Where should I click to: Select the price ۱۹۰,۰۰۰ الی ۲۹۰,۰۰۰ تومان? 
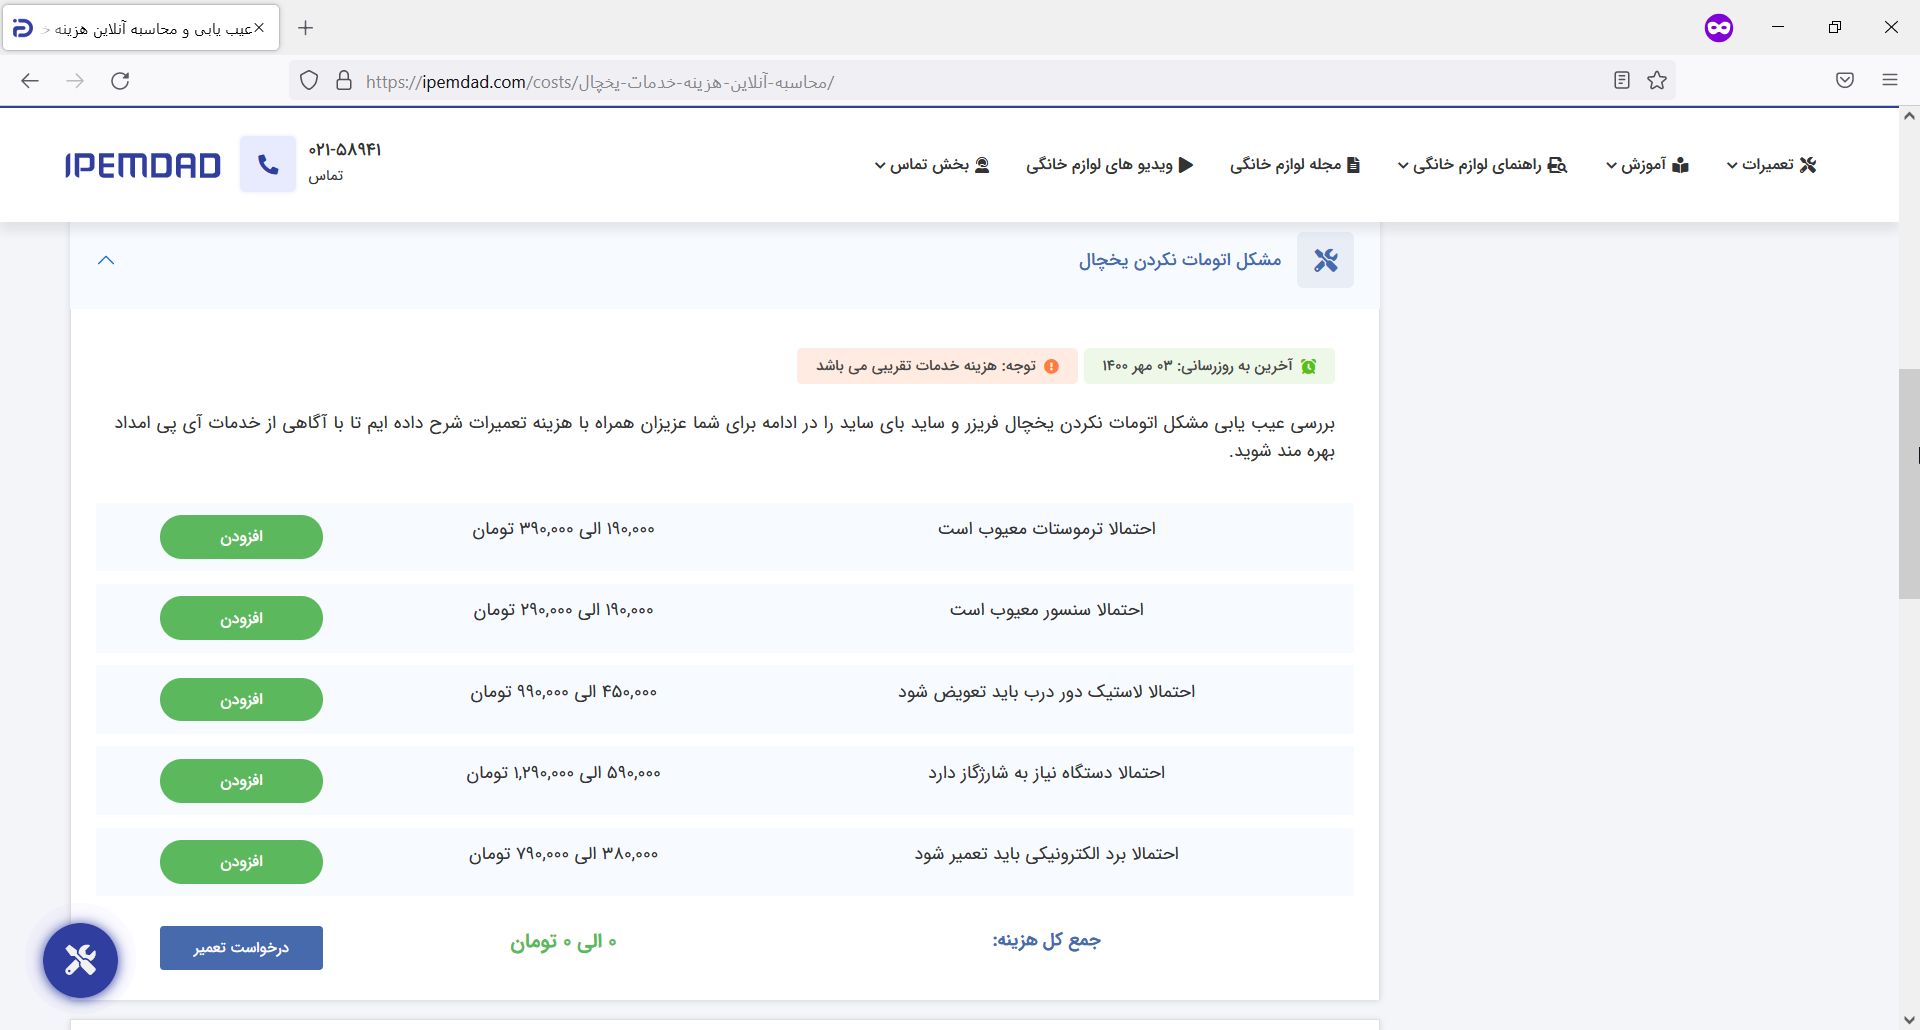pyautogui.click(x=564, y=610)
